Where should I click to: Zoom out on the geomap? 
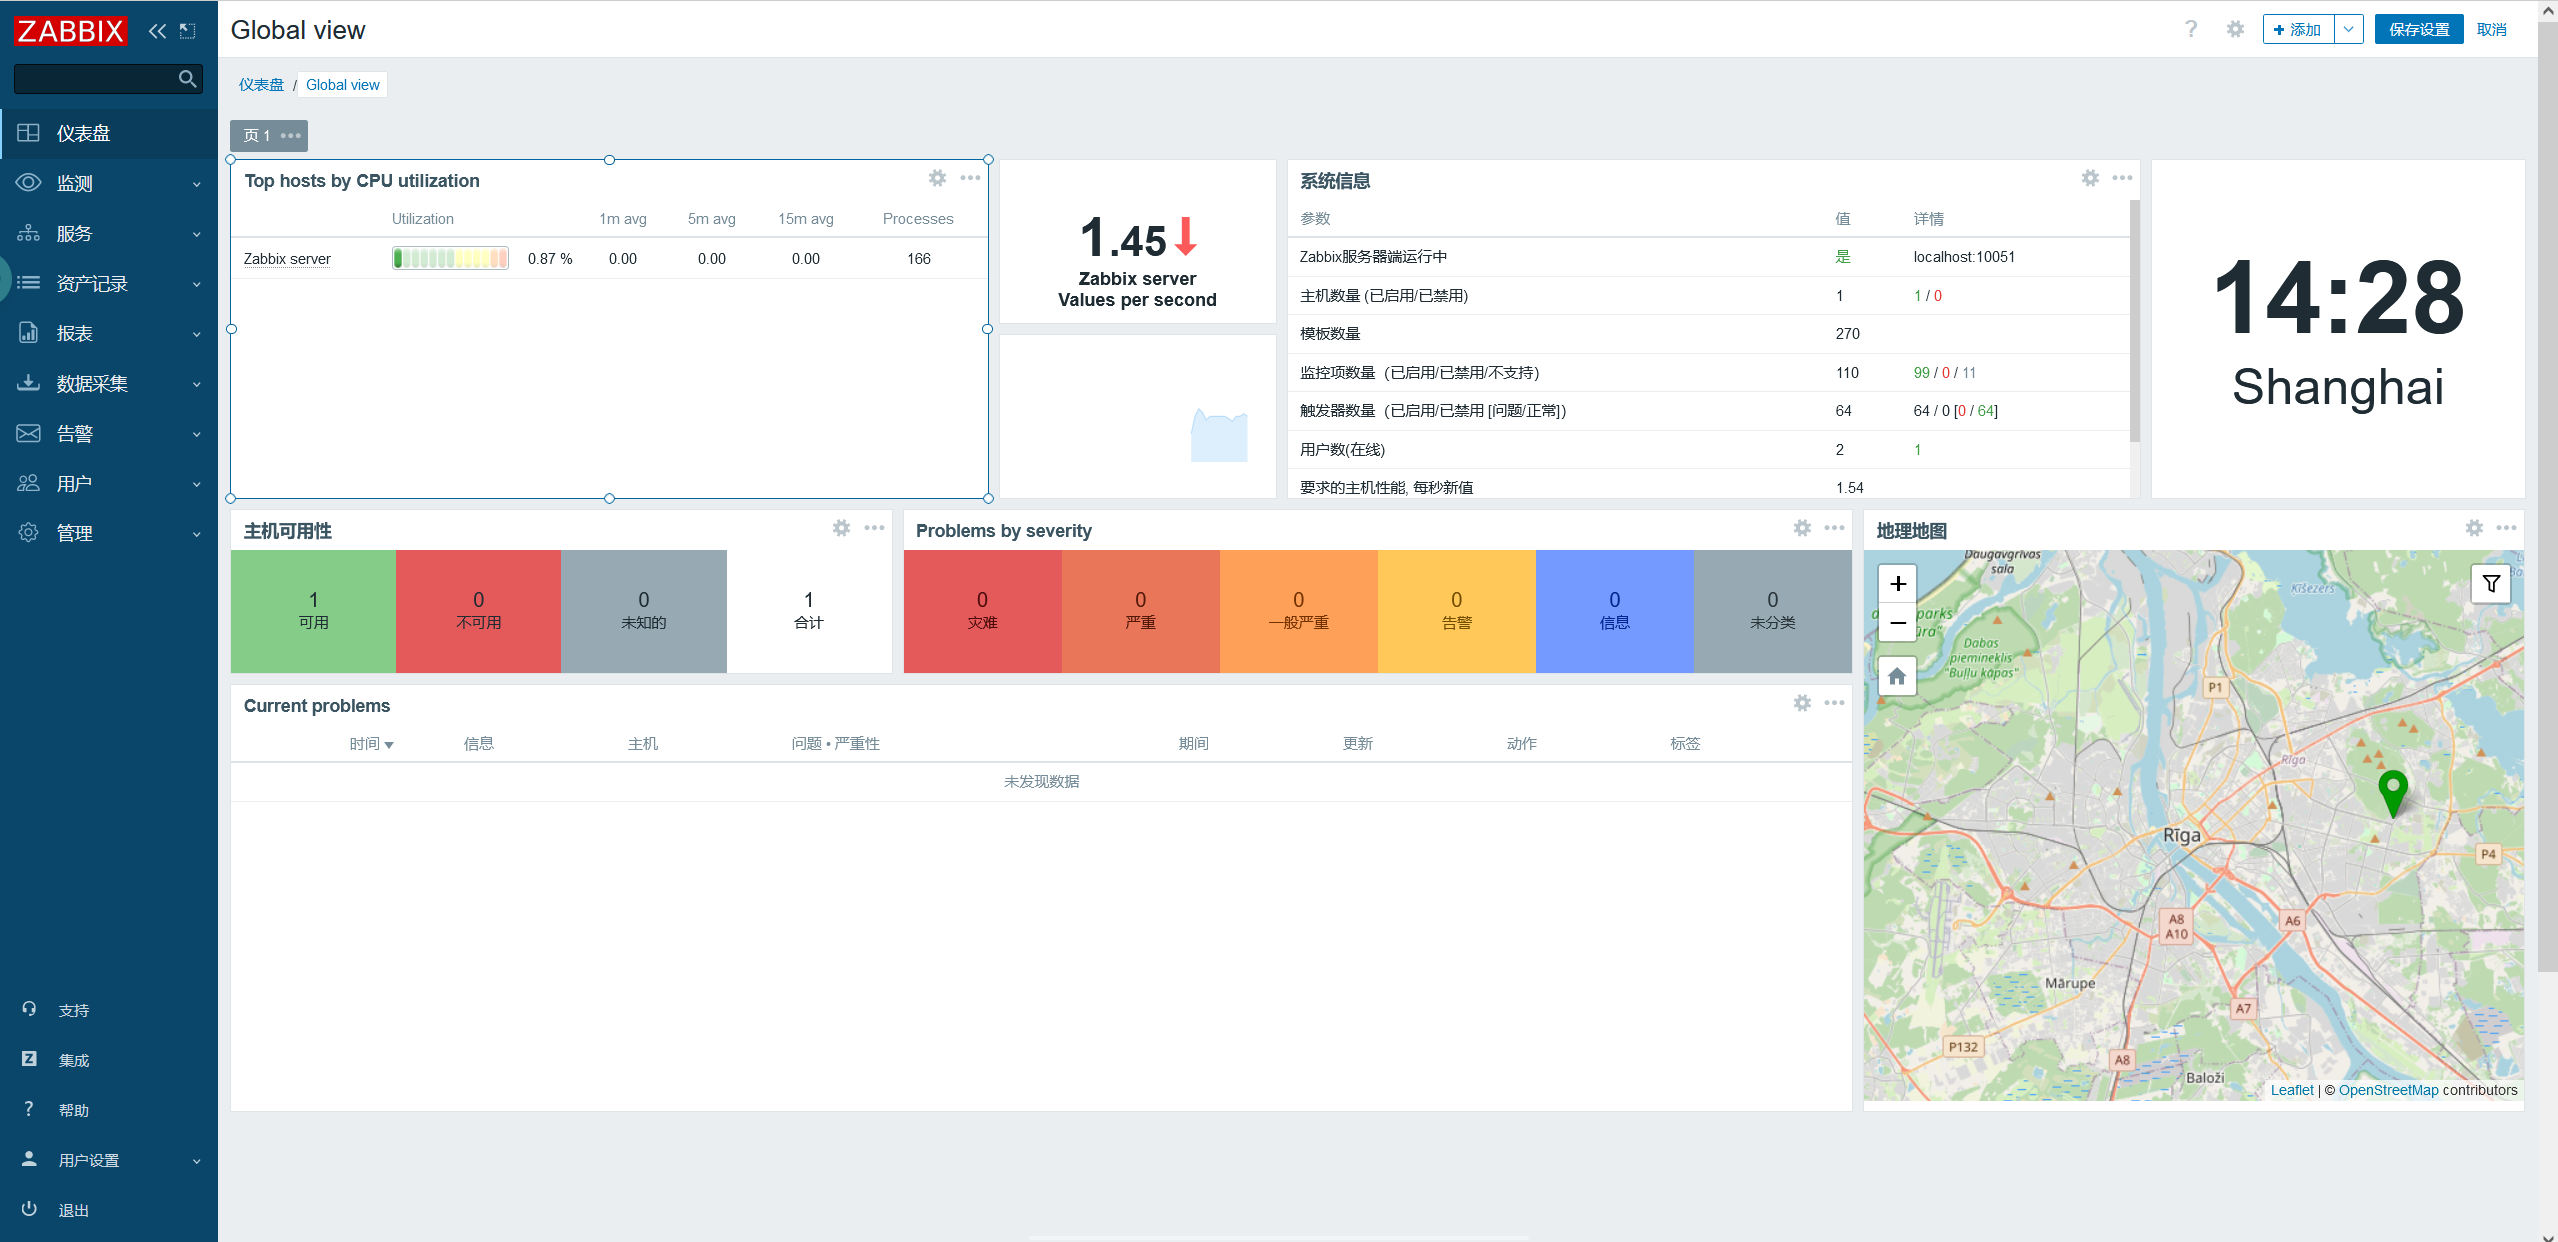click(1897, 622)
